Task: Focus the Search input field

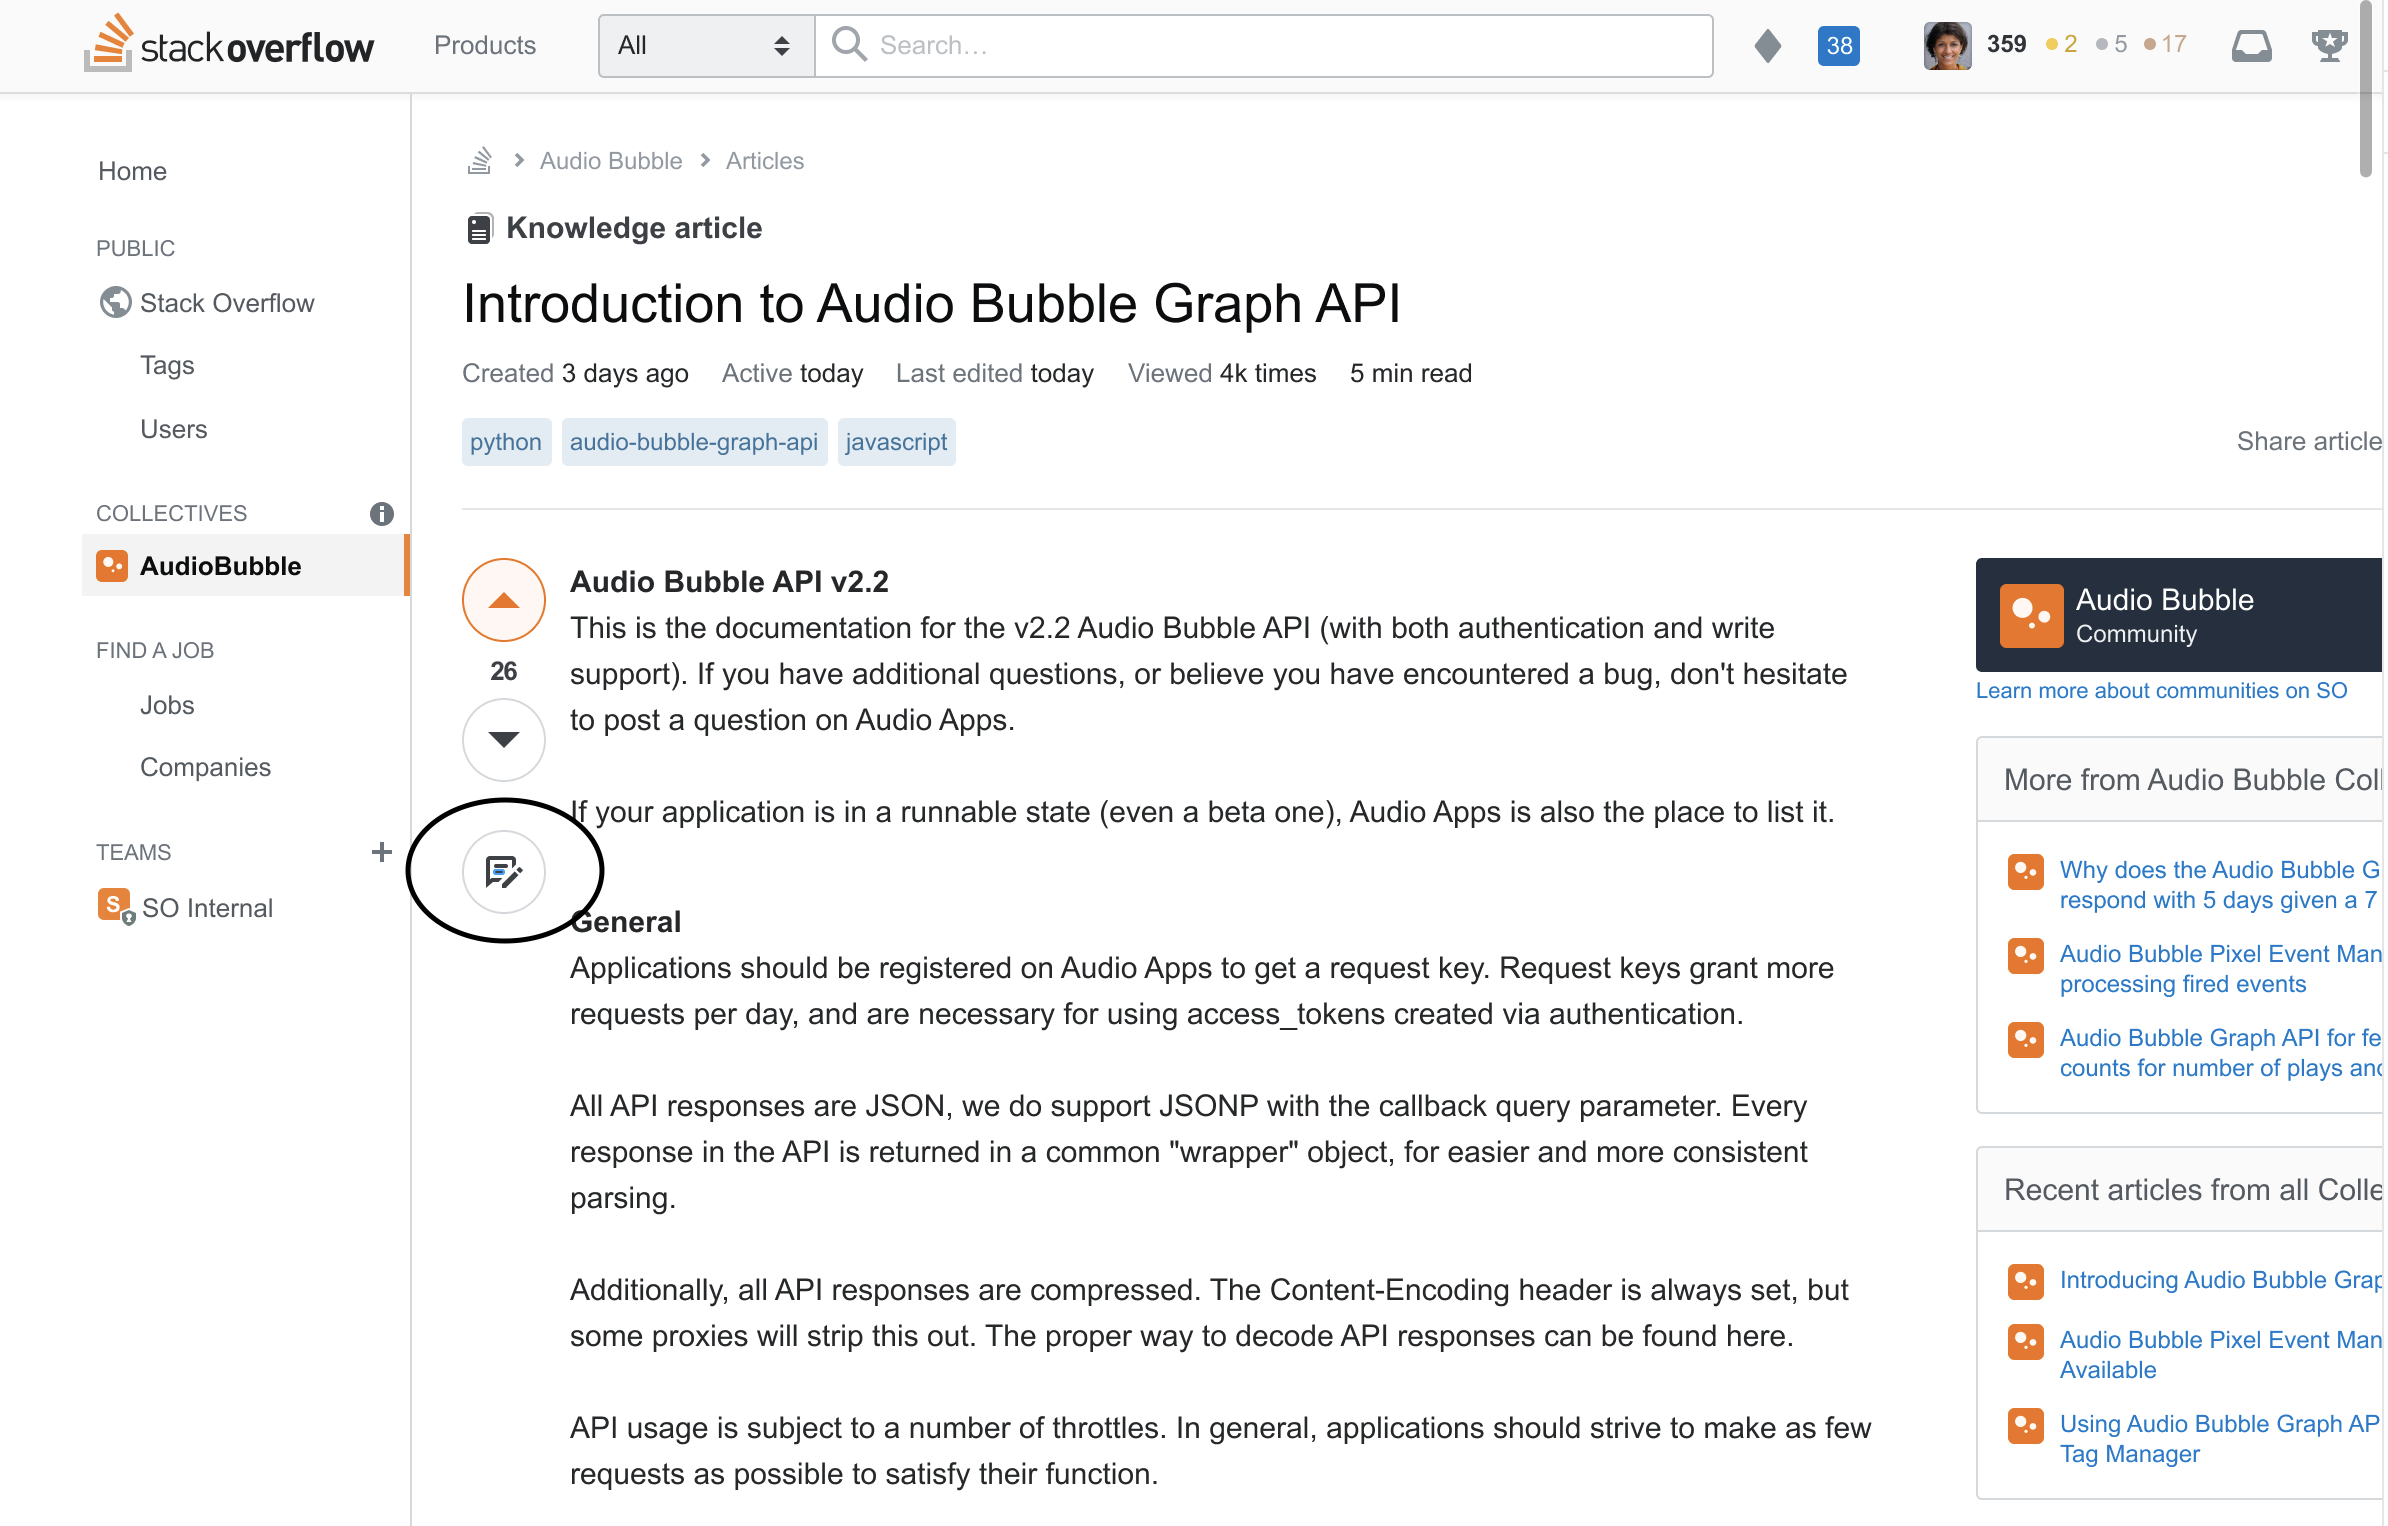Action: tap(1264, 45)
